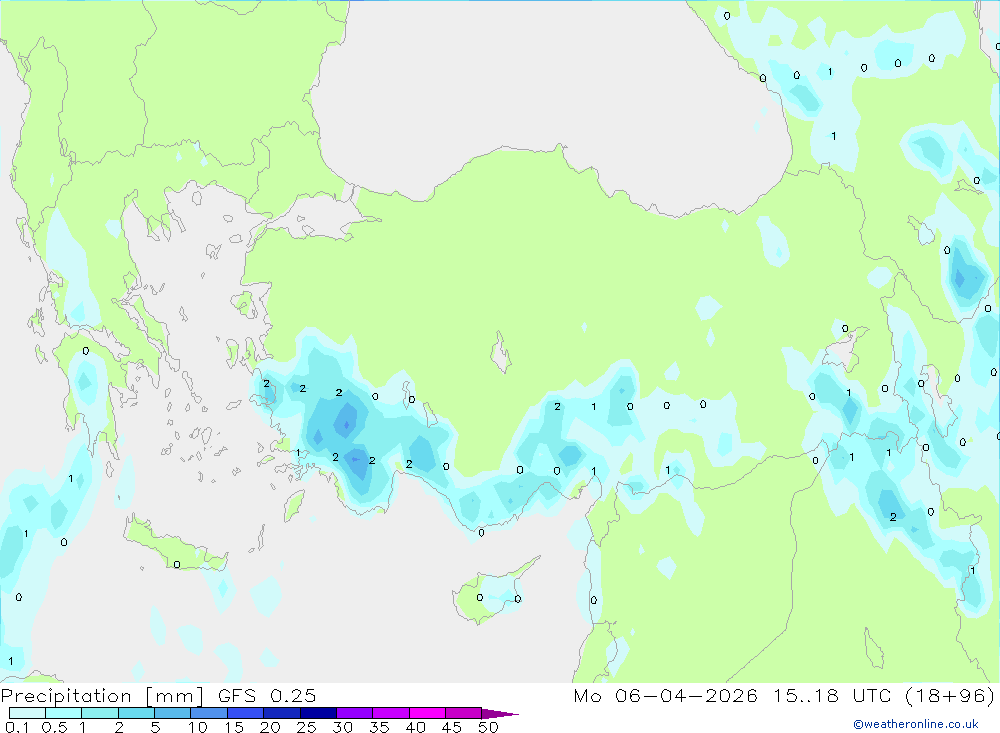Screen dimensions: 1000x733
Task: Click the '20' legend scale label
Action: (x=270, y=727)
